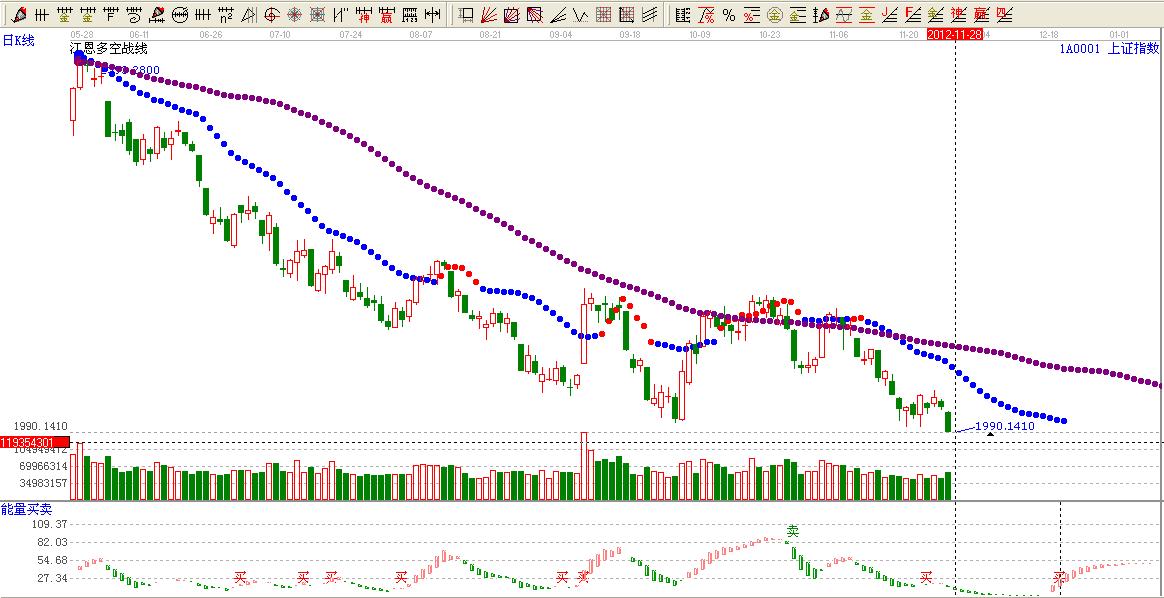Image resolution: width=1164 pixels, height=598 pixels.
Task: Select the triangle angle tool icon
Action: 249,15
